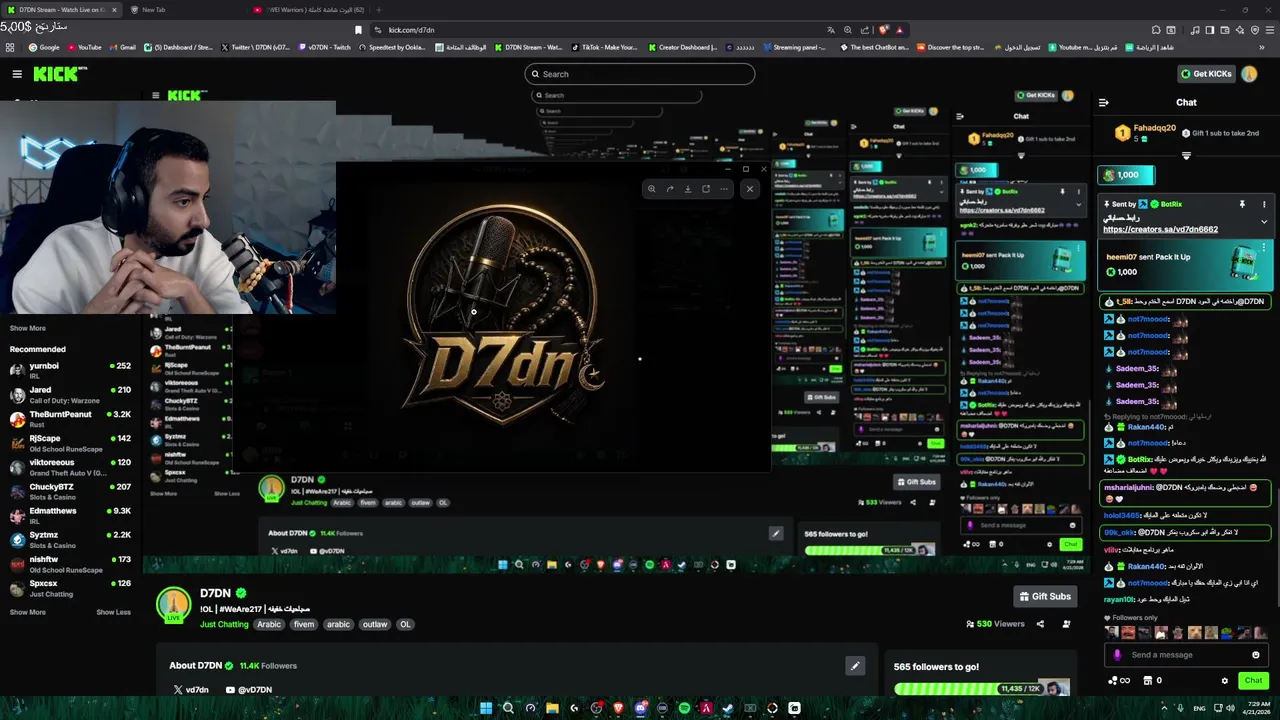Open recommended channel yurnboi
The image size is (1280, 720).
(x=70, y=370)
